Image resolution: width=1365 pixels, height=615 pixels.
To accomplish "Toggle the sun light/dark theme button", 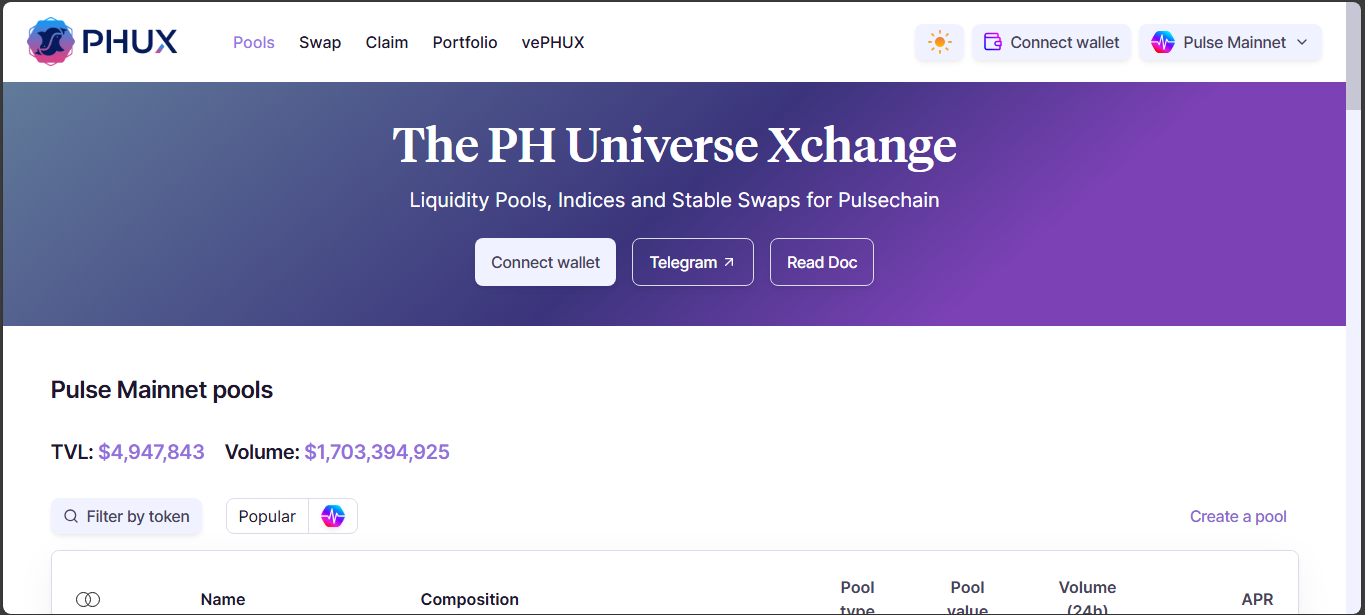I will 939,42.
